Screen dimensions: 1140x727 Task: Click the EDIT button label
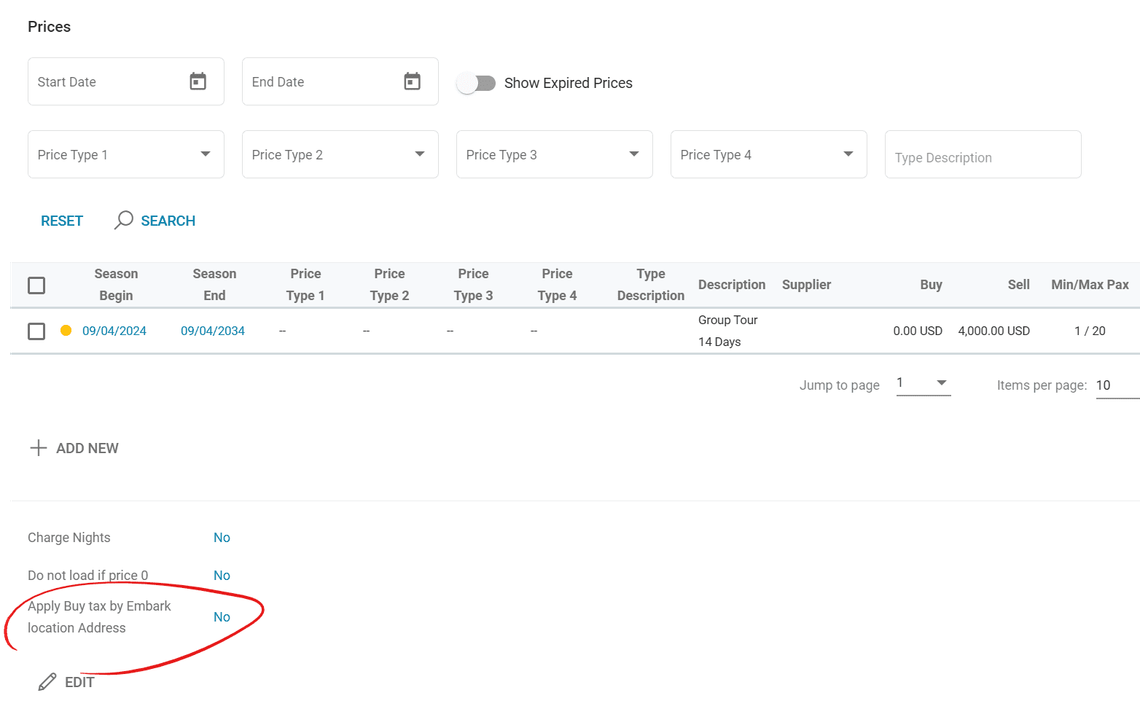click(80, 683)
